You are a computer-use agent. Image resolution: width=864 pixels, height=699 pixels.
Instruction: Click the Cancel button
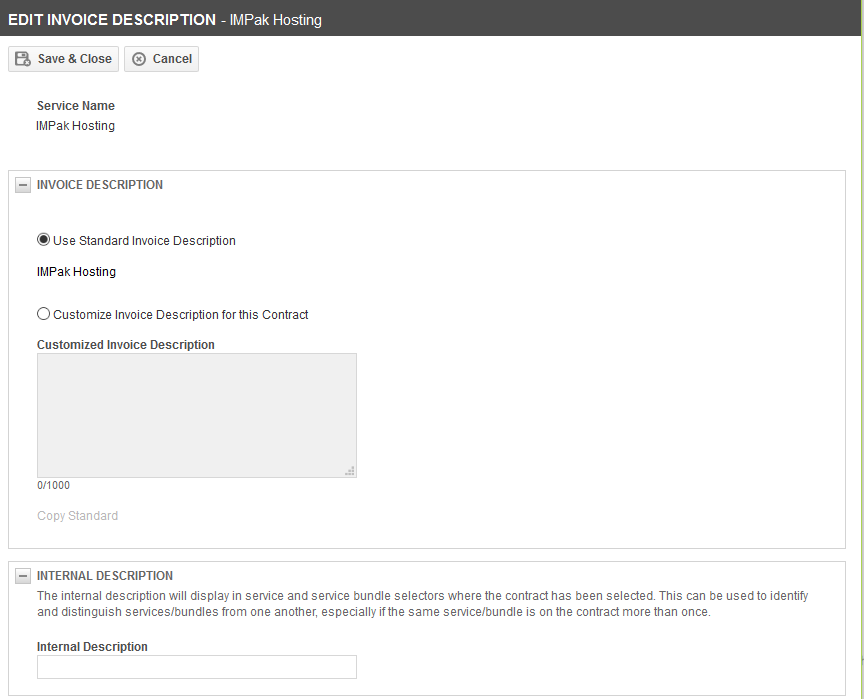[161, 59]
